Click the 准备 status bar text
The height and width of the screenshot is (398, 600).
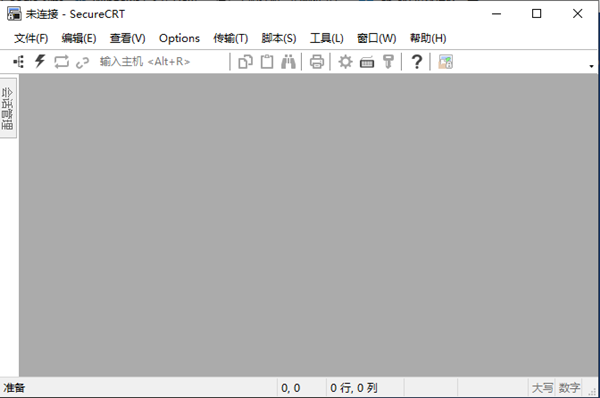pyautogui.click(x=14, y=388)
